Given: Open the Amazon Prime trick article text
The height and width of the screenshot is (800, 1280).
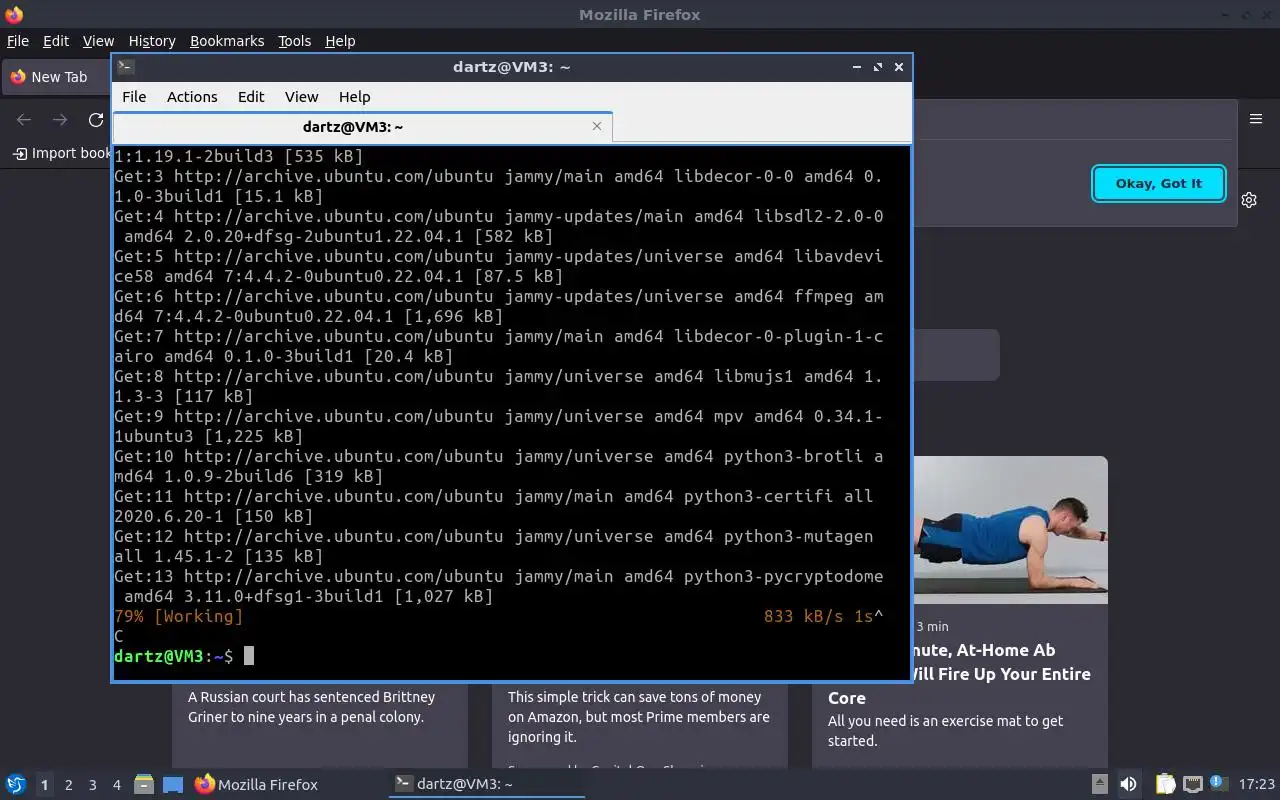Looking at the screenshot, I should tap(638, 717).
